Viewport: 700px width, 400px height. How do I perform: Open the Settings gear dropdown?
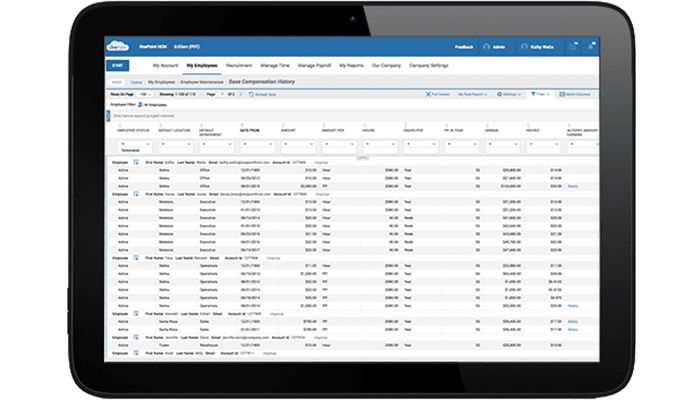[509, 94]
